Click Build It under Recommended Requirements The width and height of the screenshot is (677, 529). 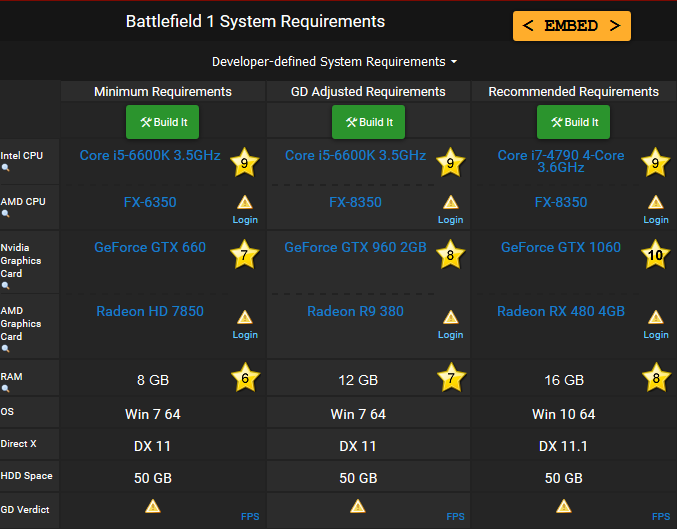tap(573, 122)
